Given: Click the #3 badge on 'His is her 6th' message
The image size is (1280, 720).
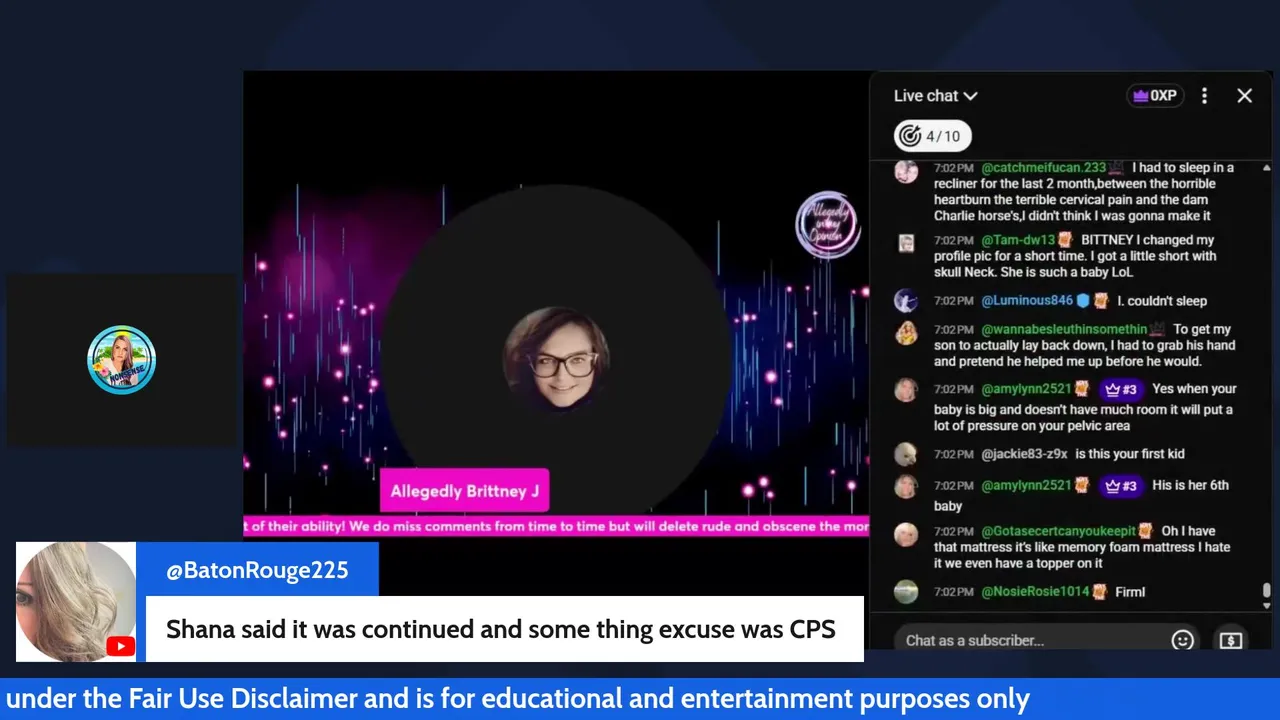Looking at the screenshot, I should (1121, 486).
